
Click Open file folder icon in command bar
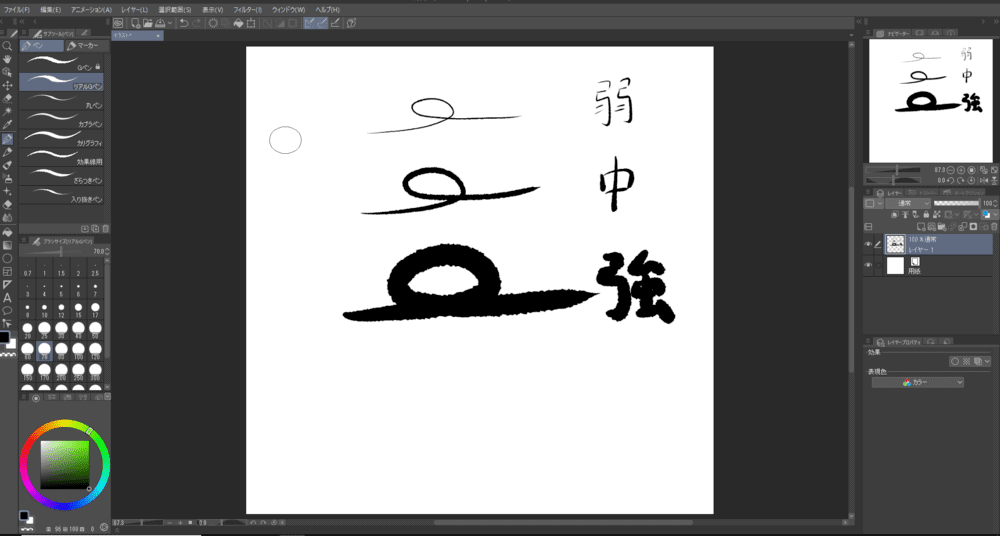click(x=148, y=23)
